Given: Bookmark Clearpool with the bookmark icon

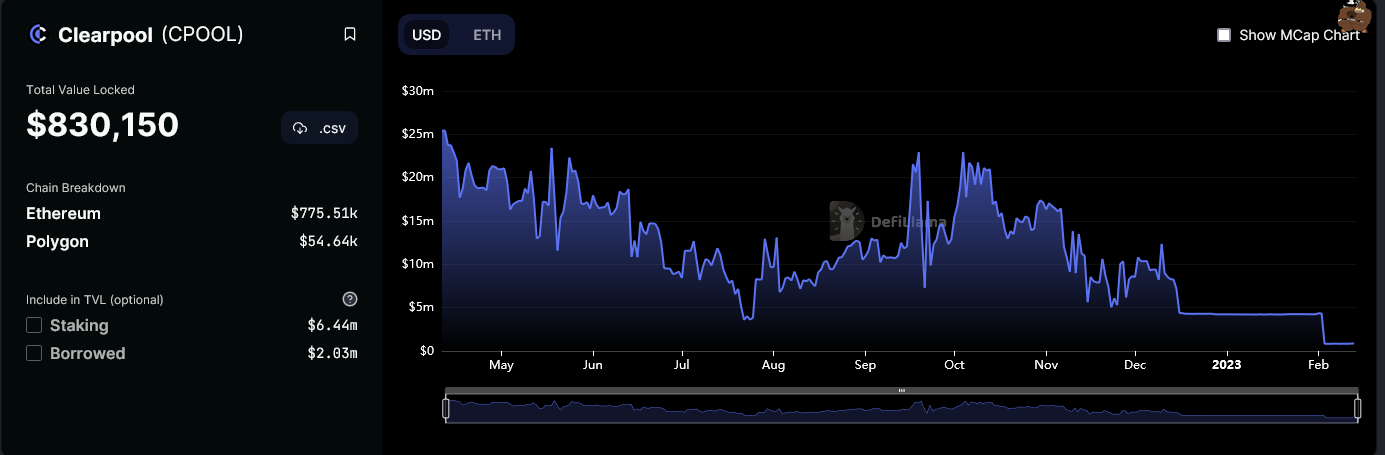Looking at the screenshot, I should click(350, 35).
